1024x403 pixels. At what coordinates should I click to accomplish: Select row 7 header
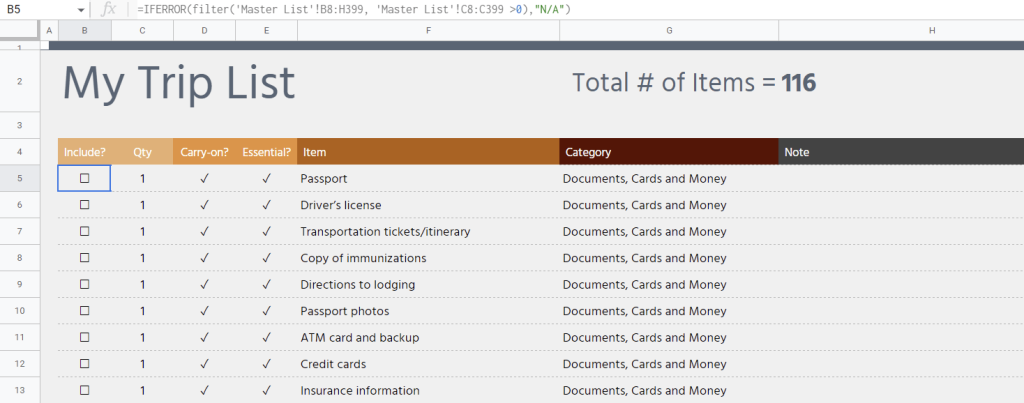pos(20,231)
